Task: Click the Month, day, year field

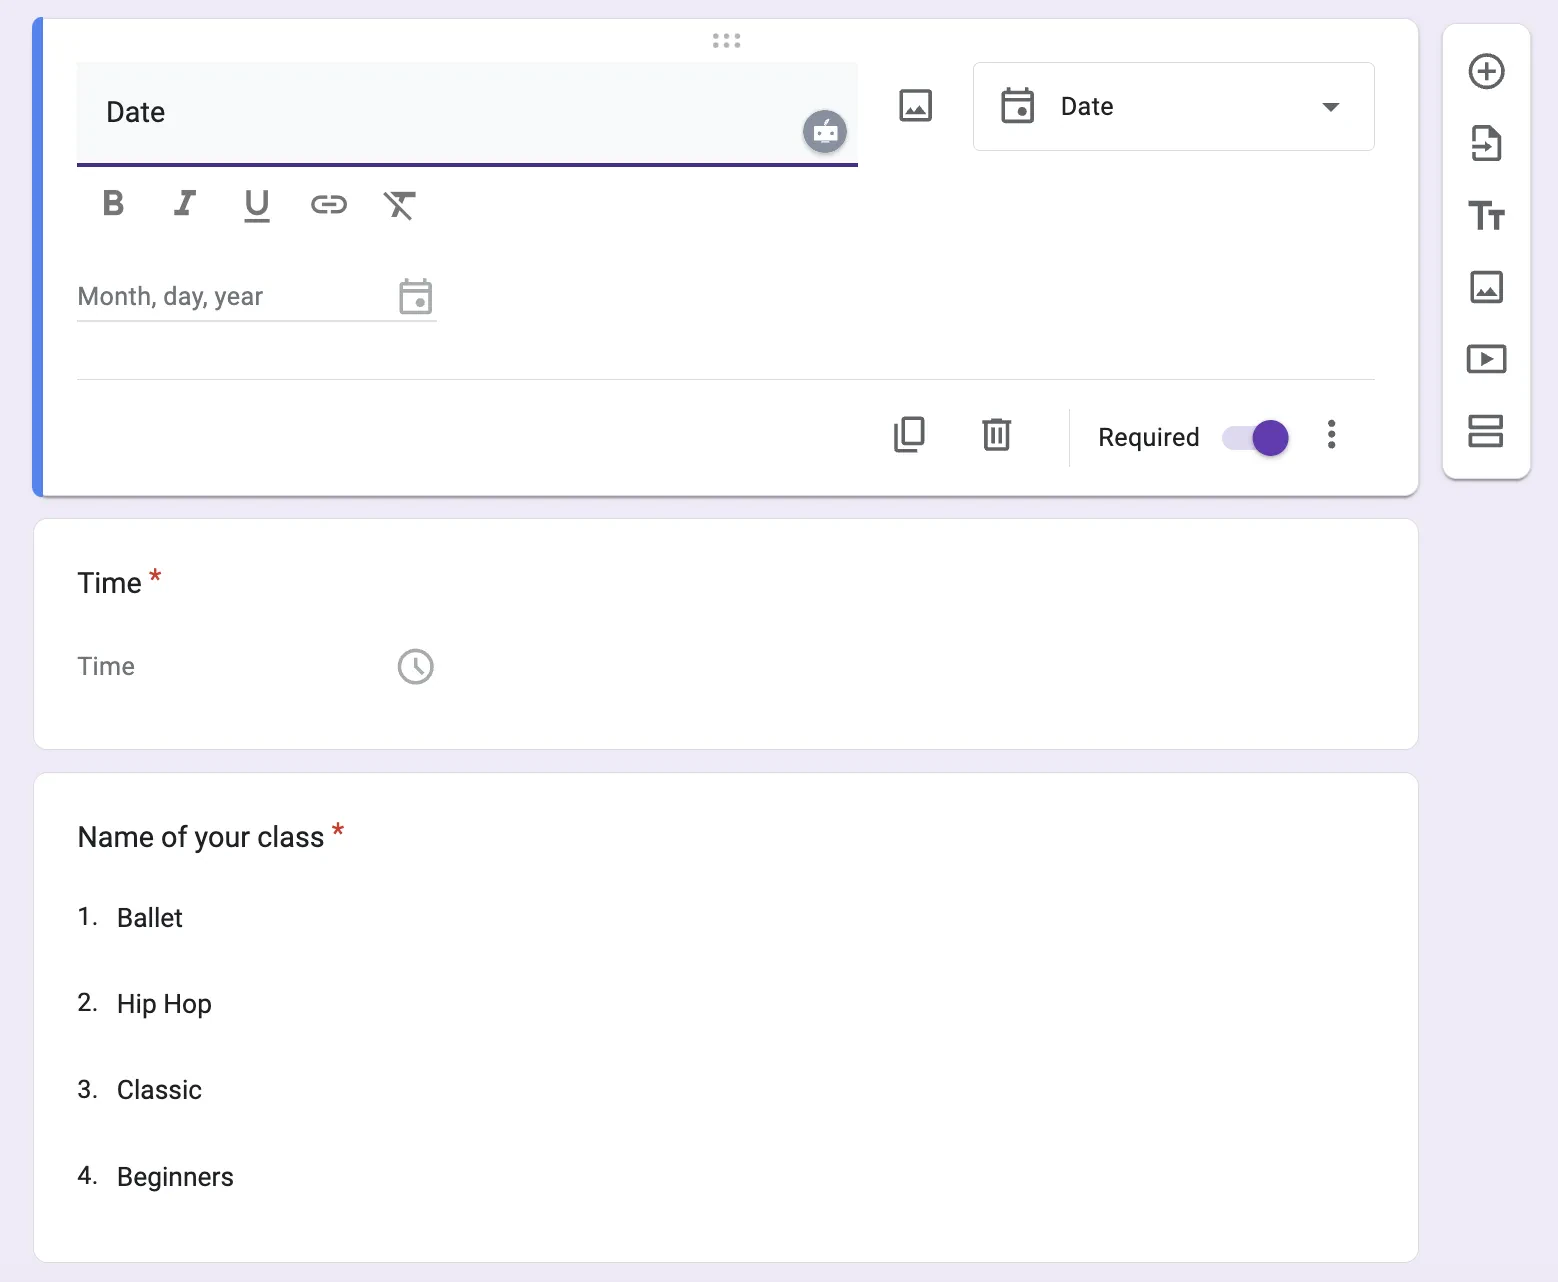Action: (x=257, y=297)
